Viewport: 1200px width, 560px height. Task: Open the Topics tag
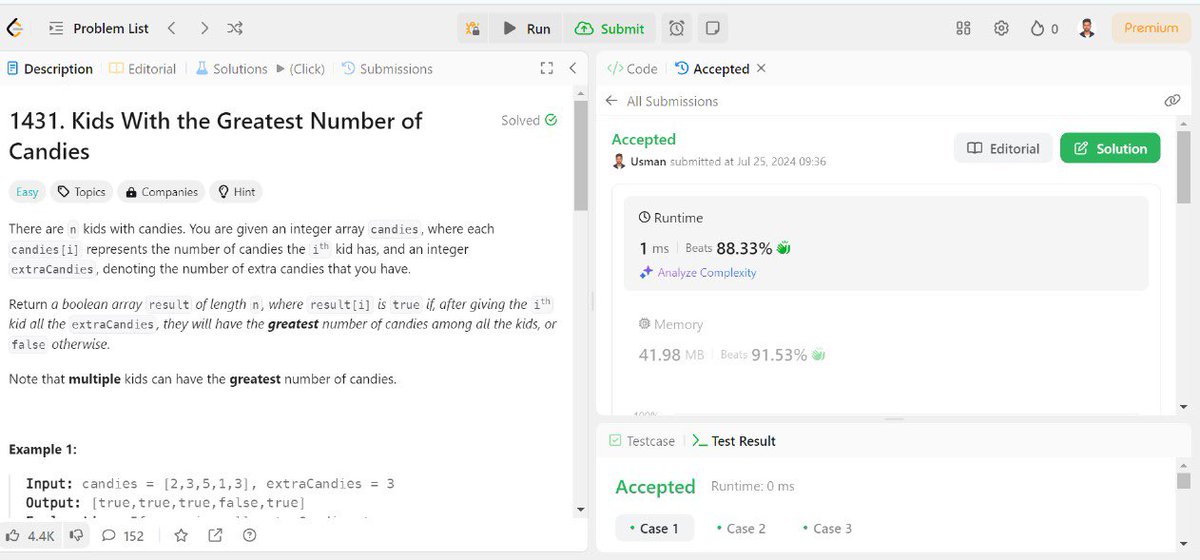pyautogui.click(x=81, y=192)
